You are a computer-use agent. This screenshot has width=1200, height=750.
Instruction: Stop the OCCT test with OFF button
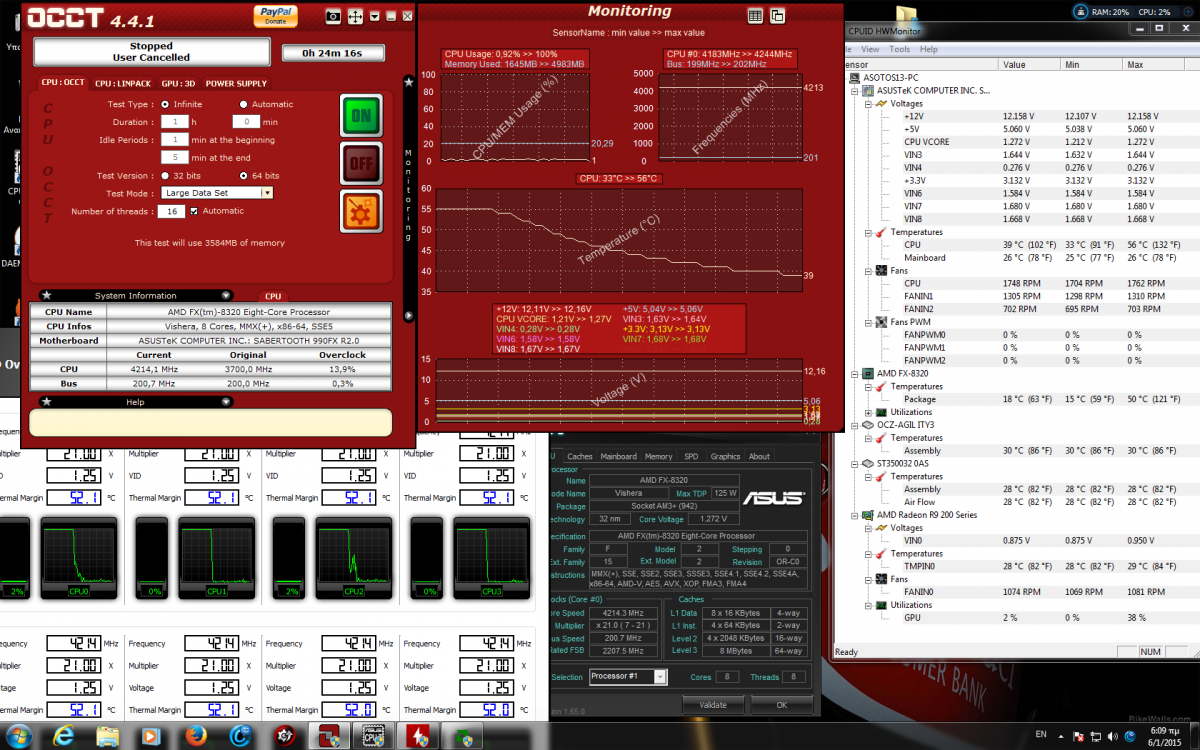(x=361, y=163)
